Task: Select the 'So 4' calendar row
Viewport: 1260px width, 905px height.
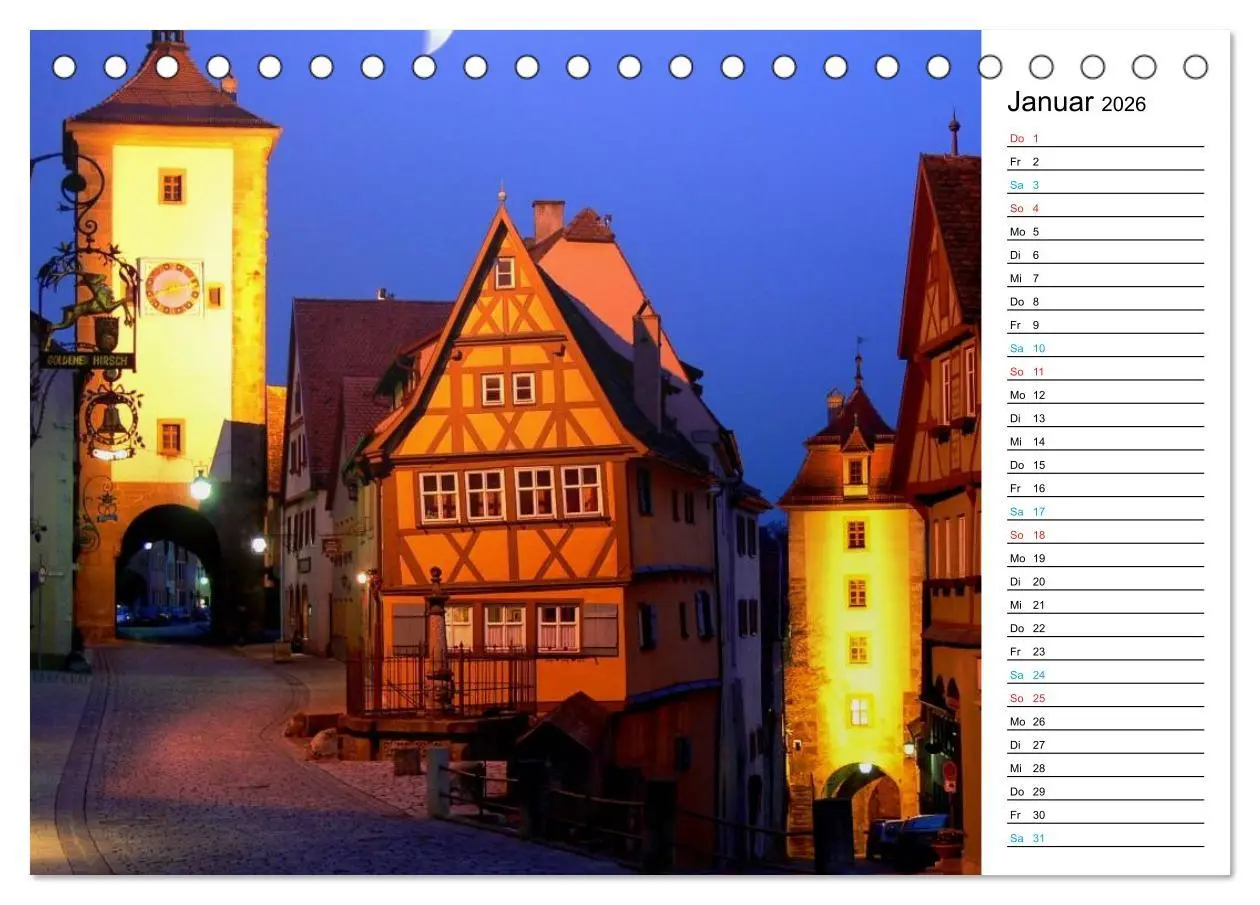Action: coord(1105,208)
